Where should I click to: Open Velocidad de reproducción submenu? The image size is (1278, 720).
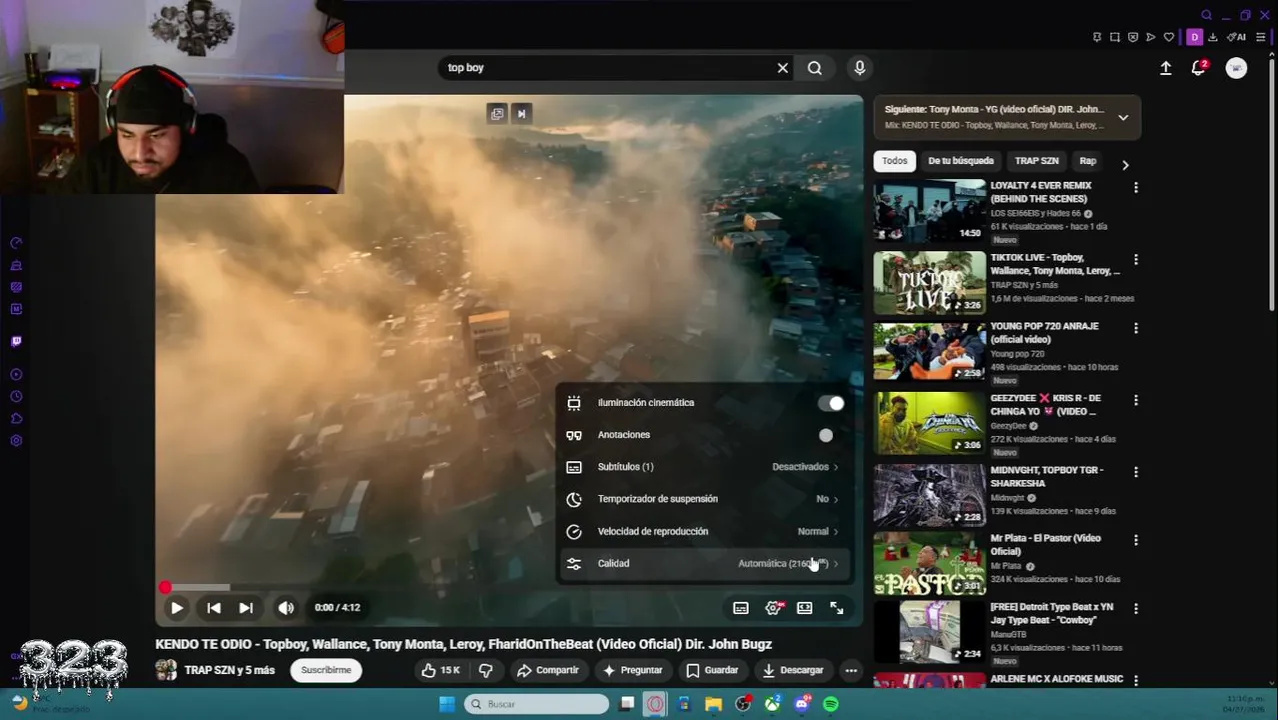click(x=704, y=531)
